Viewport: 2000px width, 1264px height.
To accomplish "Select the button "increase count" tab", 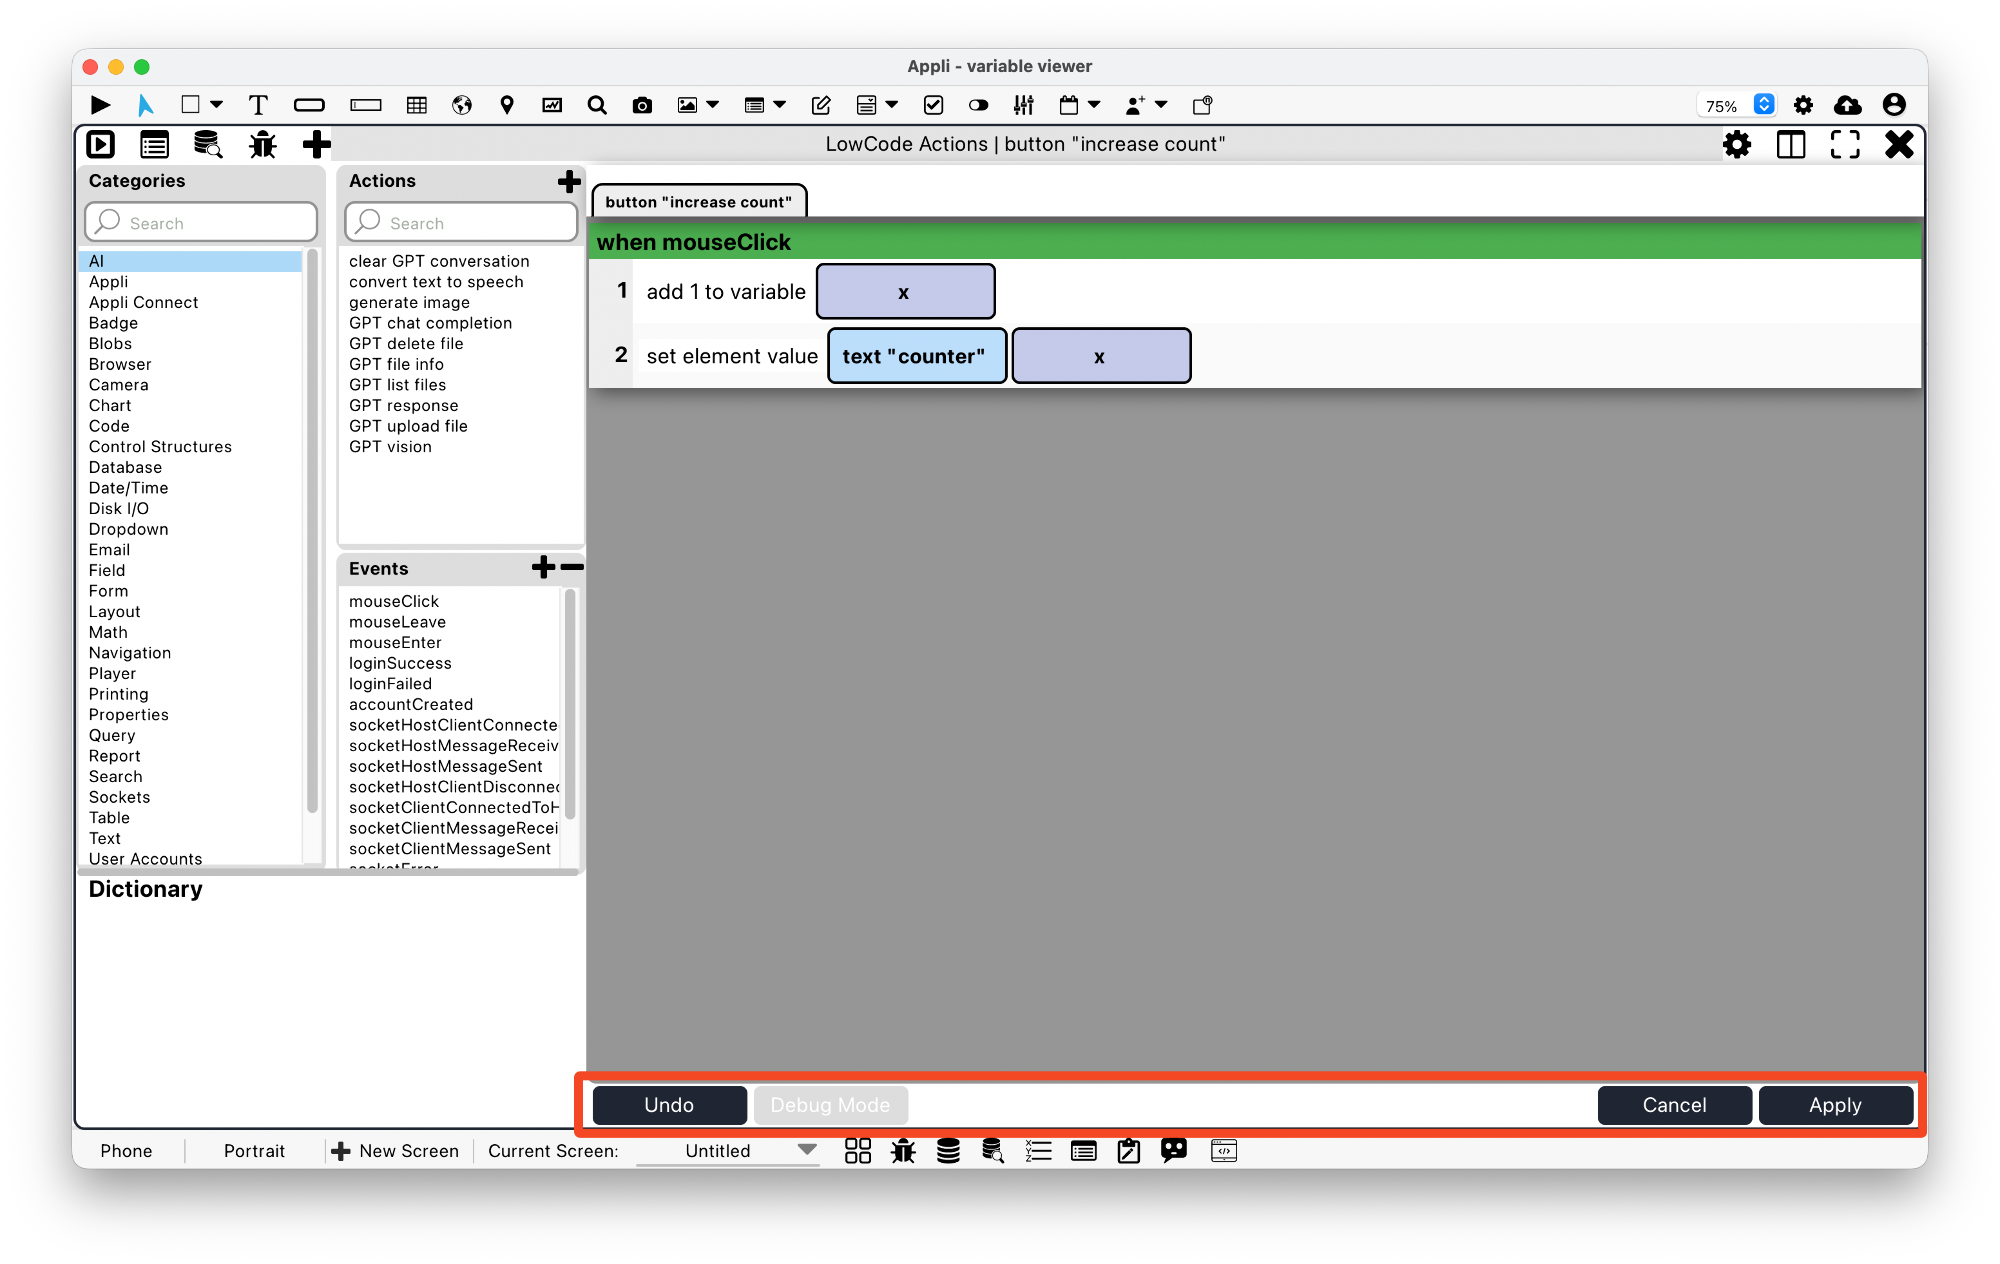I will pyautogui.click(x=698, y=201).
